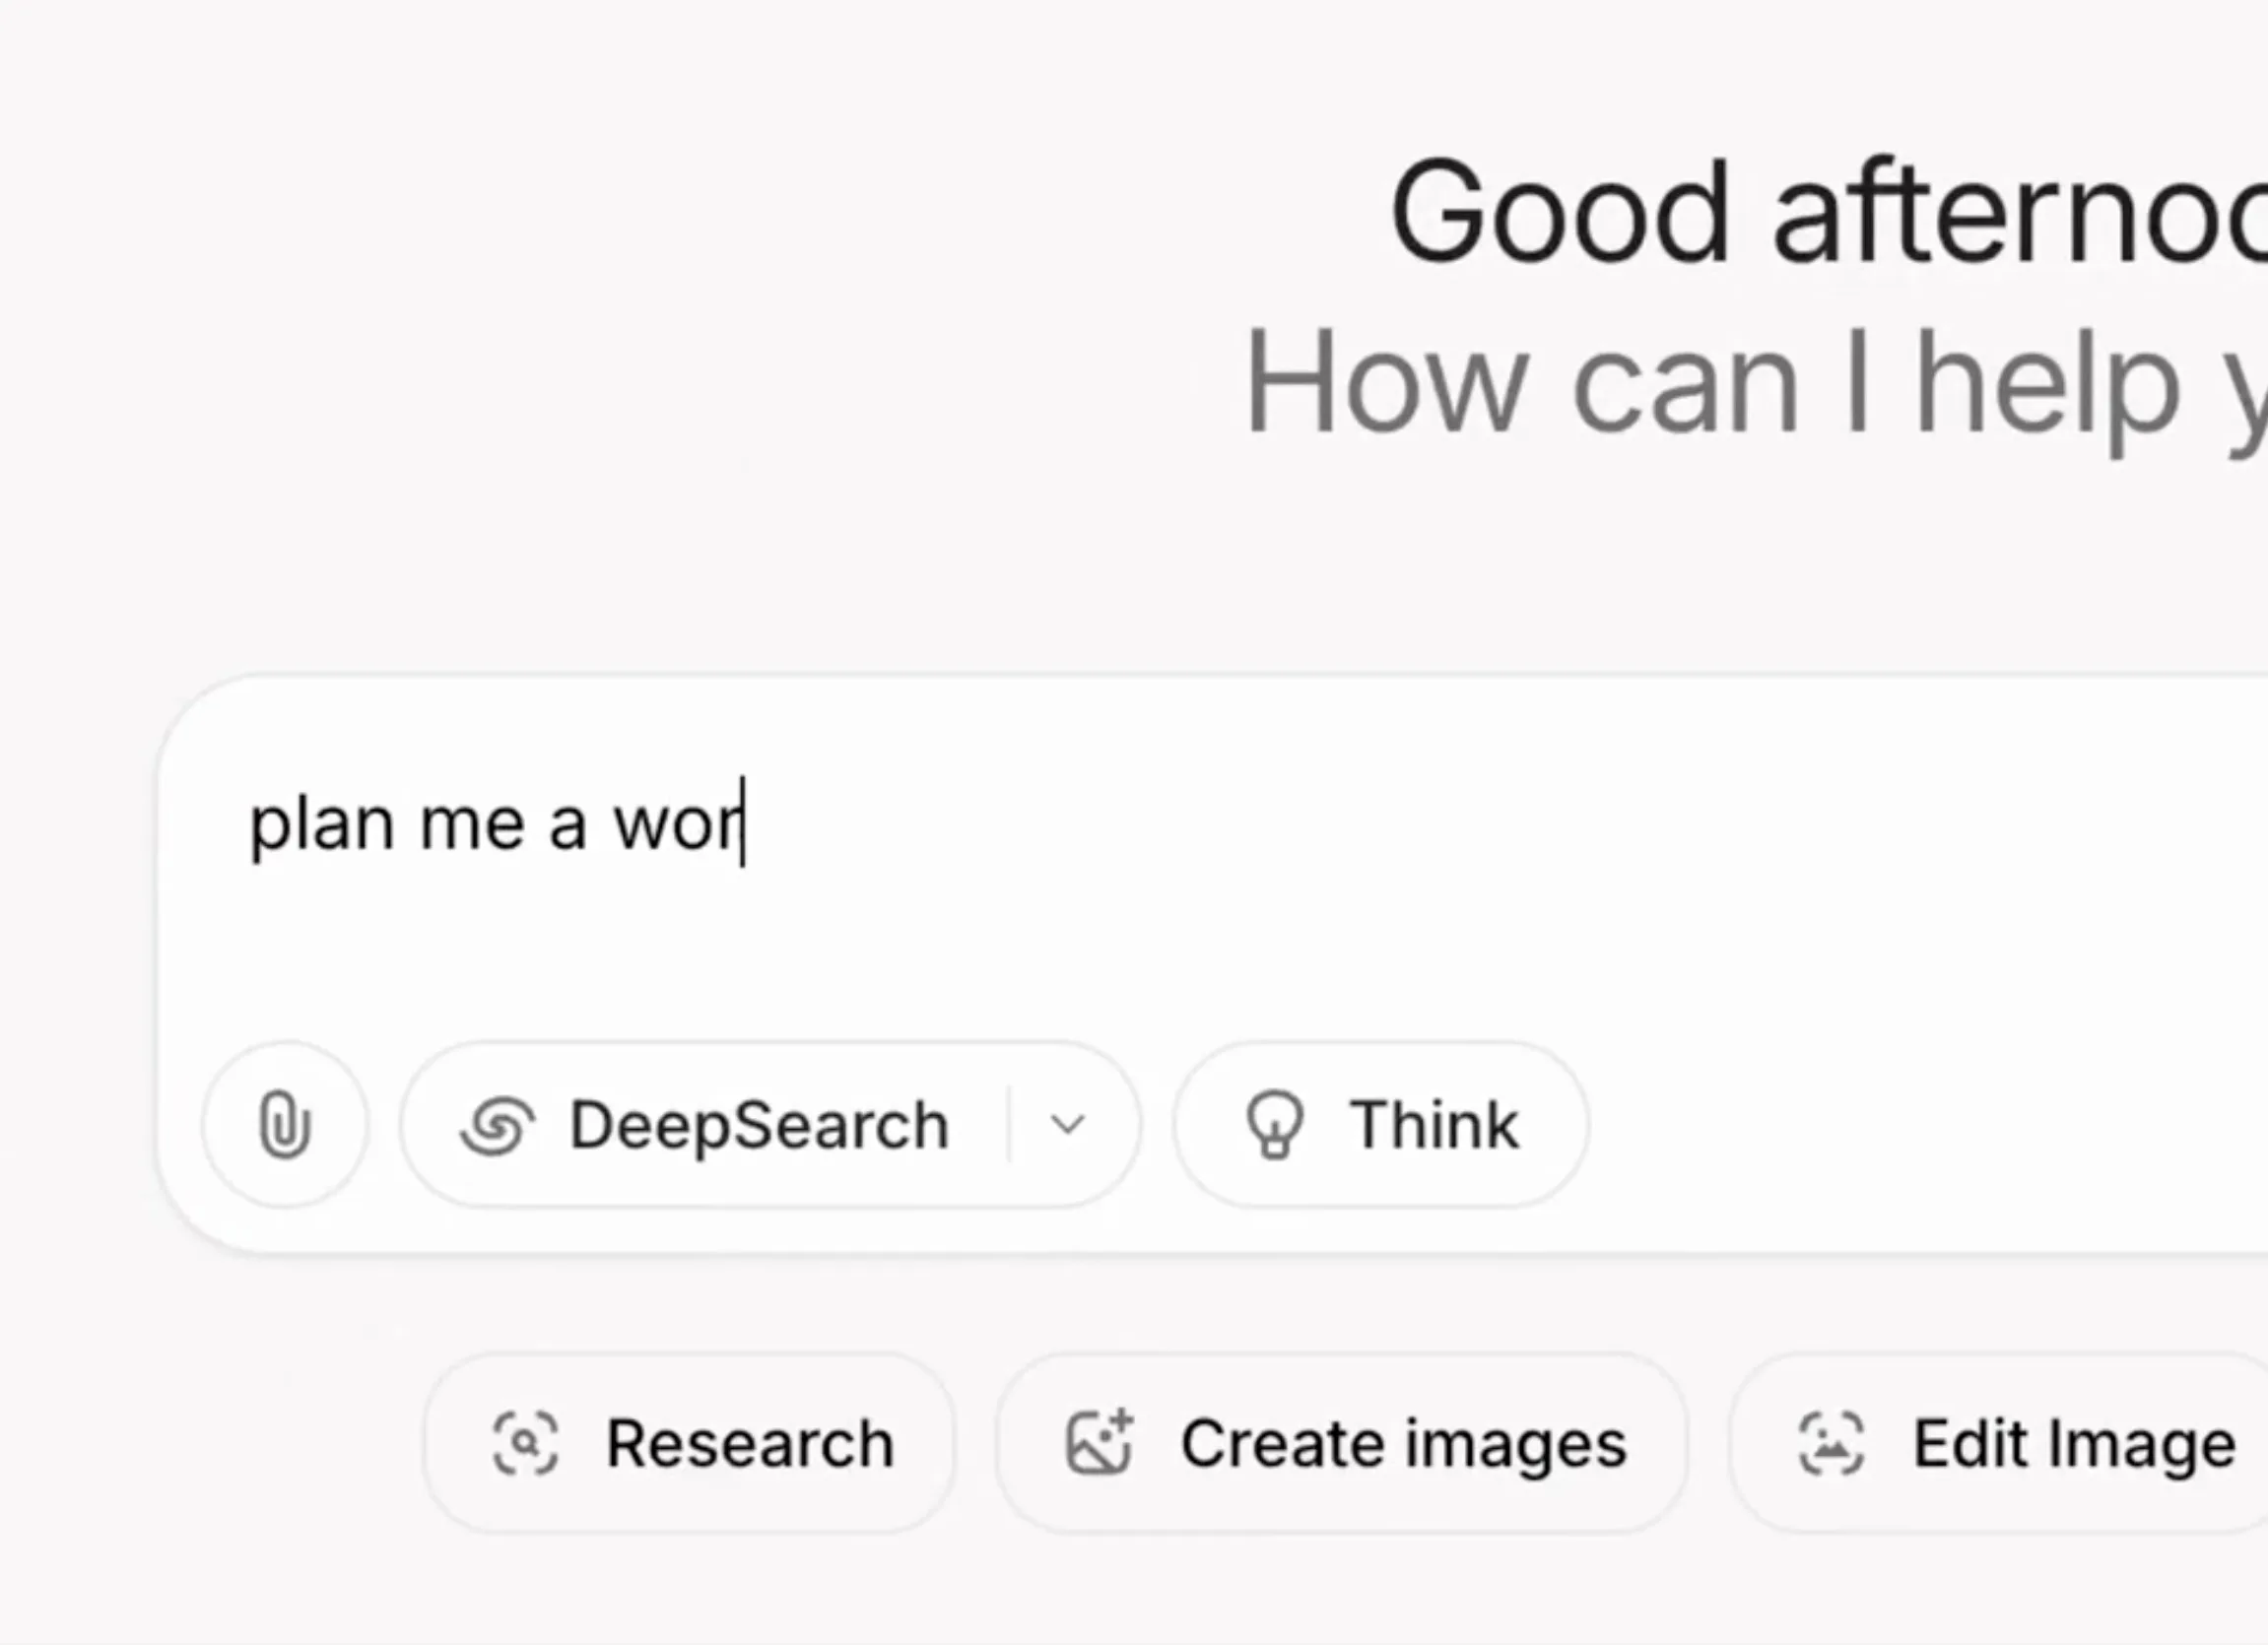2268x1645 pixels.
Task: Click the Create images picture icon
Action: (1099, 1442)
